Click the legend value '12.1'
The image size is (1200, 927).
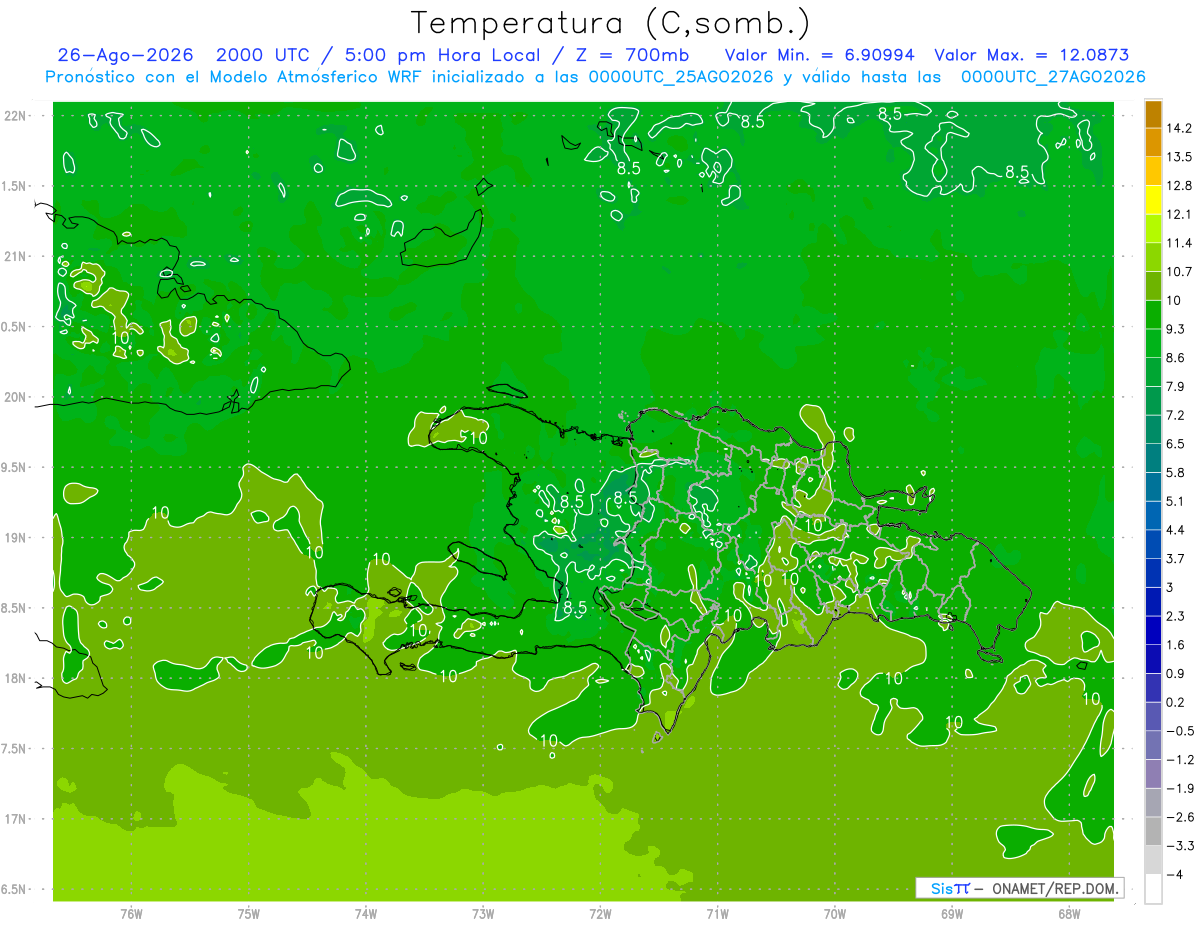pyautogui.click(x=1179, y=215)
